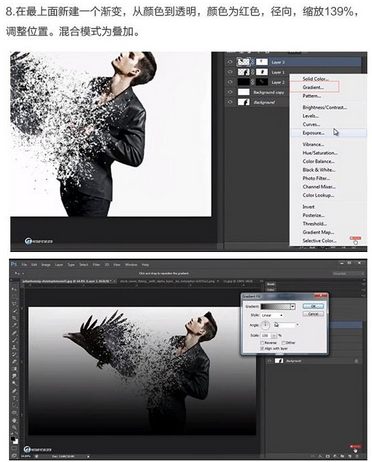Select the Clone Stamp tool

pyautogui.click(x=14, y=348)
